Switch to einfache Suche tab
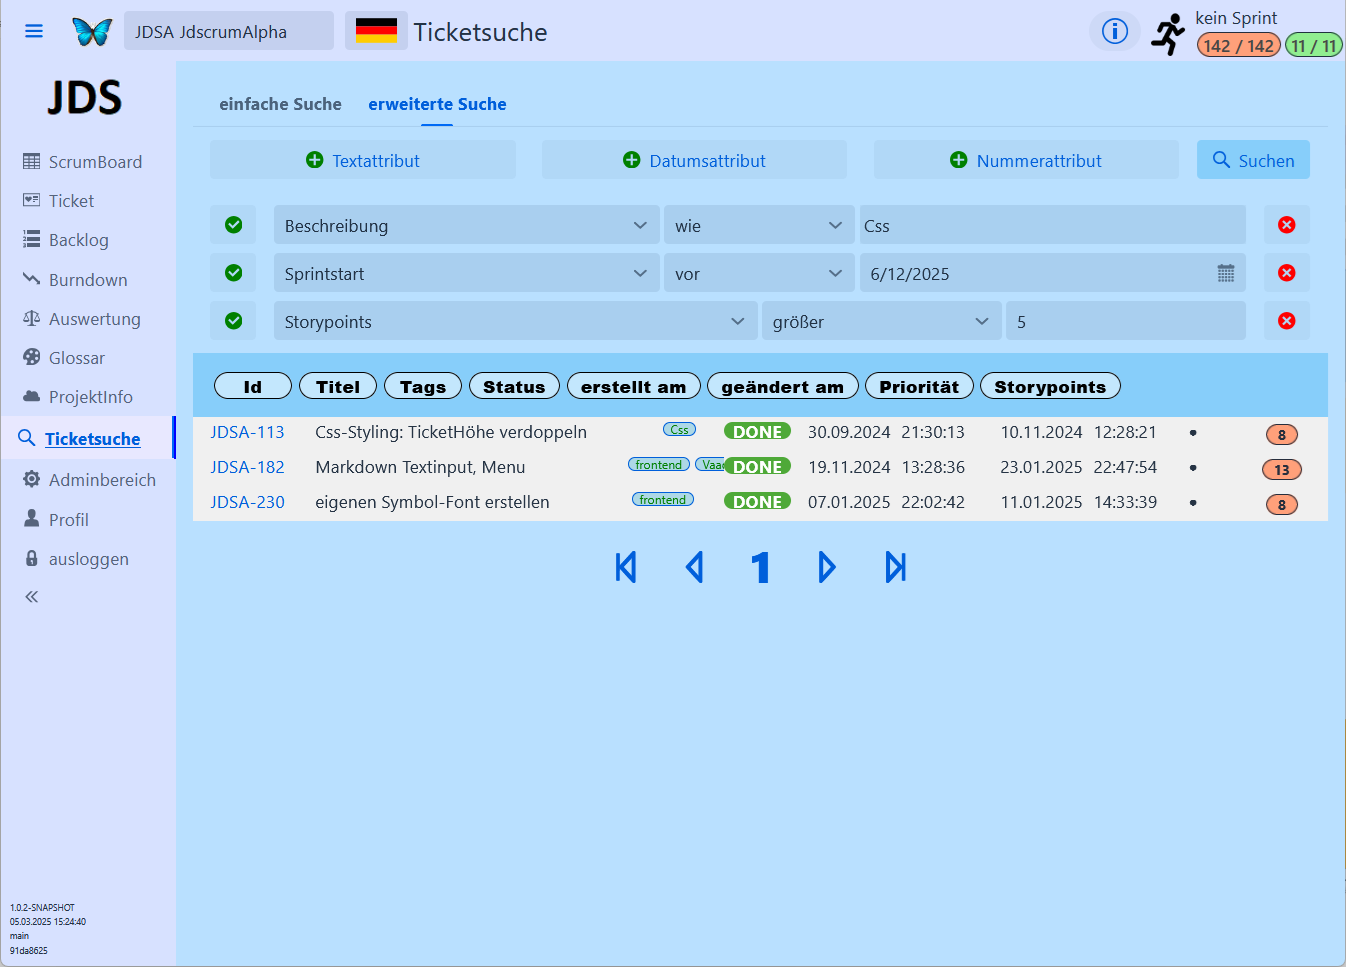 (280, 104)
